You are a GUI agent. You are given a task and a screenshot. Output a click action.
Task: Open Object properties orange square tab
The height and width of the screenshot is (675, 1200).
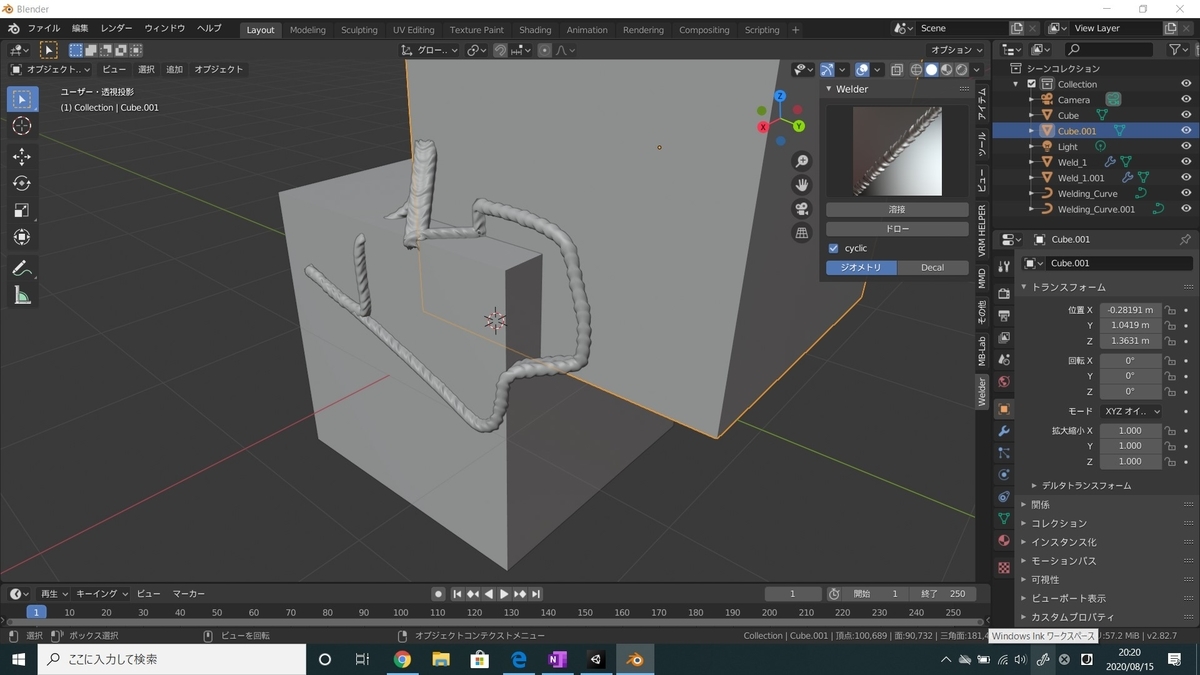point(1004,409)
